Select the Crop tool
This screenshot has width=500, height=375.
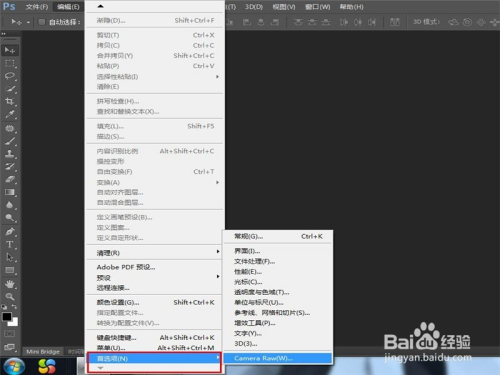[10, 101]
